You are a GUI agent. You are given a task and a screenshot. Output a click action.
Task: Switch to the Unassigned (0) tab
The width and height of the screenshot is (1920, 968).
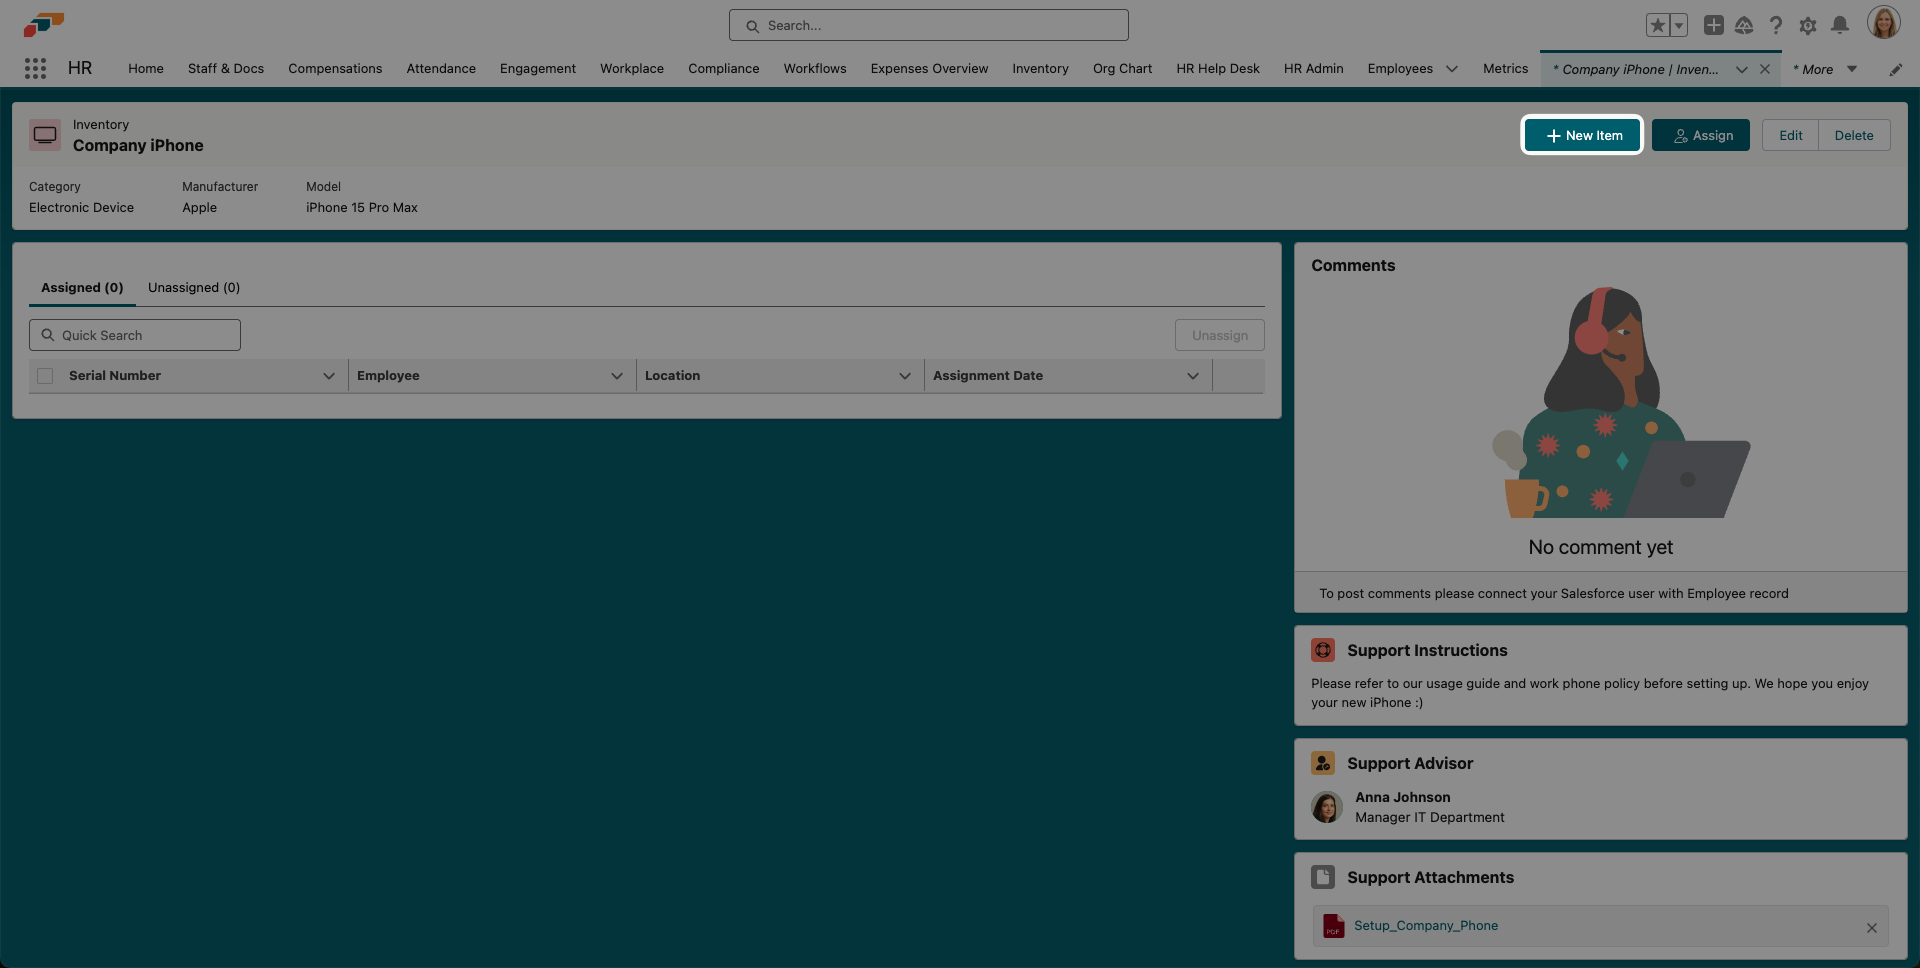click(193, 287)
